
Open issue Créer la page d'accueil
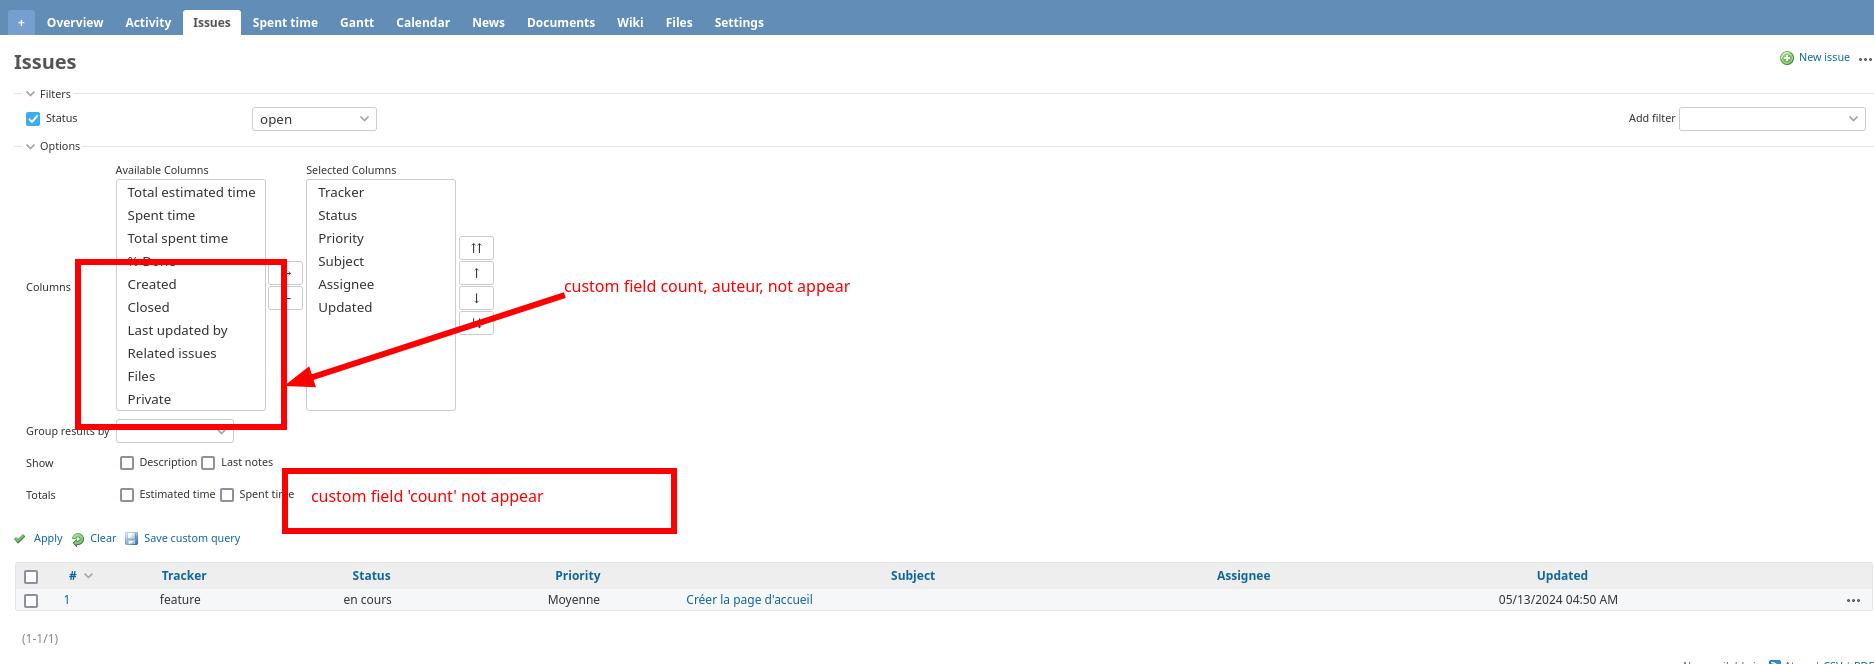click(749, 600)
